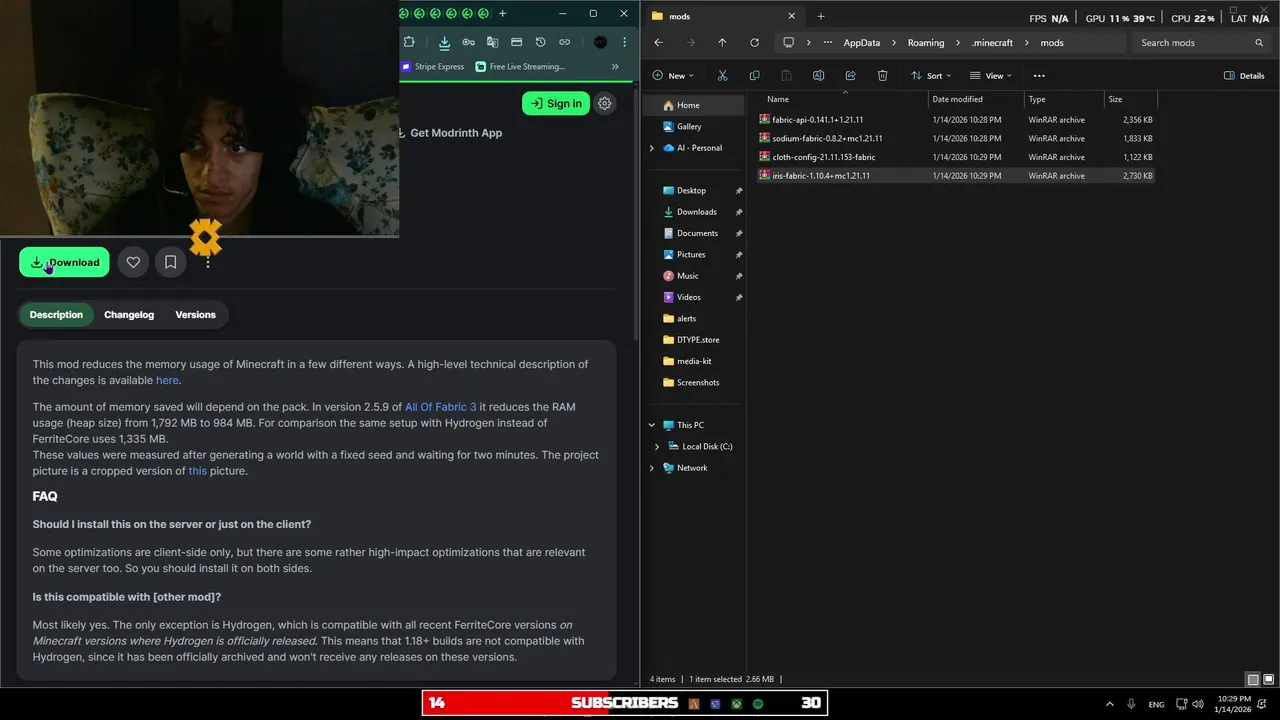Viewport: 1280px width, 720px height.
Task: Open the Sort dropdown
Action: 930,76
